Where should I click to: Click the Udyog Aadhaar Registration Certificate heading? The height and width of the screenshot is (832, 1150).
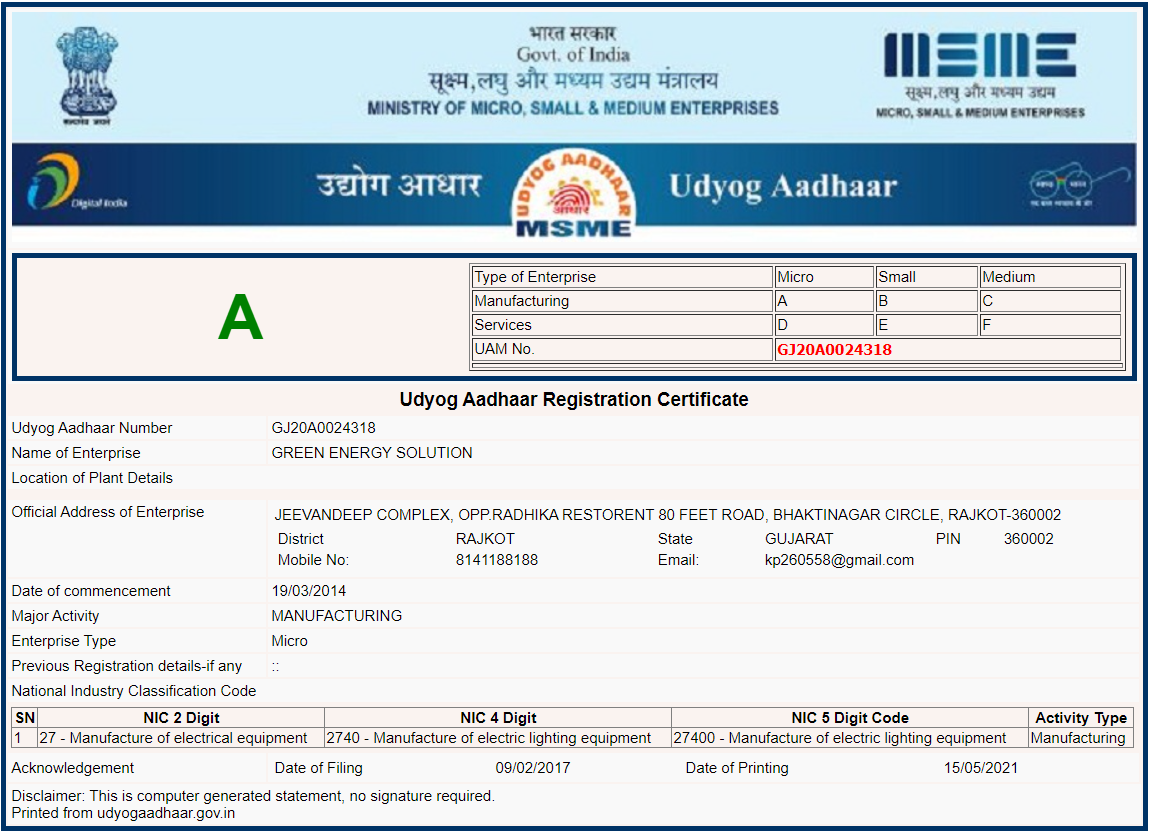pos(574,399)
